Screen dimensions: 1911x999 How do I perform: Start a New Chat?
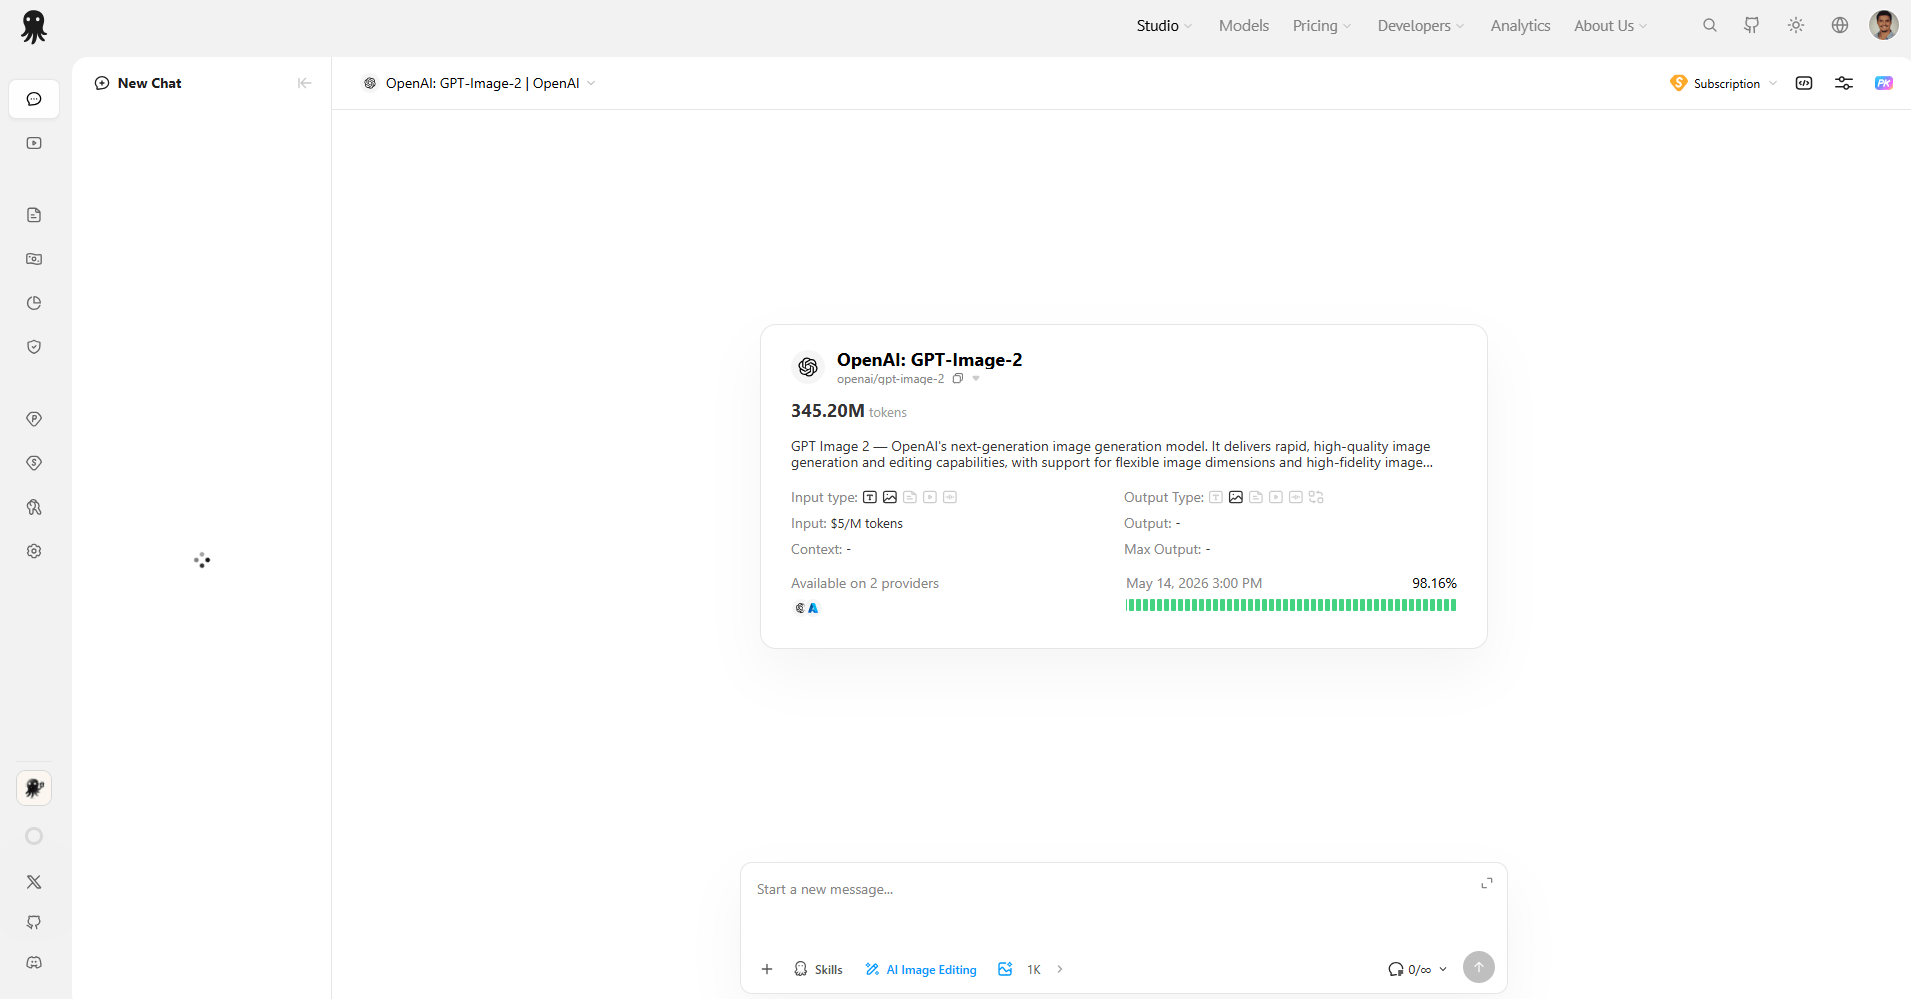[x=139, y=83]
